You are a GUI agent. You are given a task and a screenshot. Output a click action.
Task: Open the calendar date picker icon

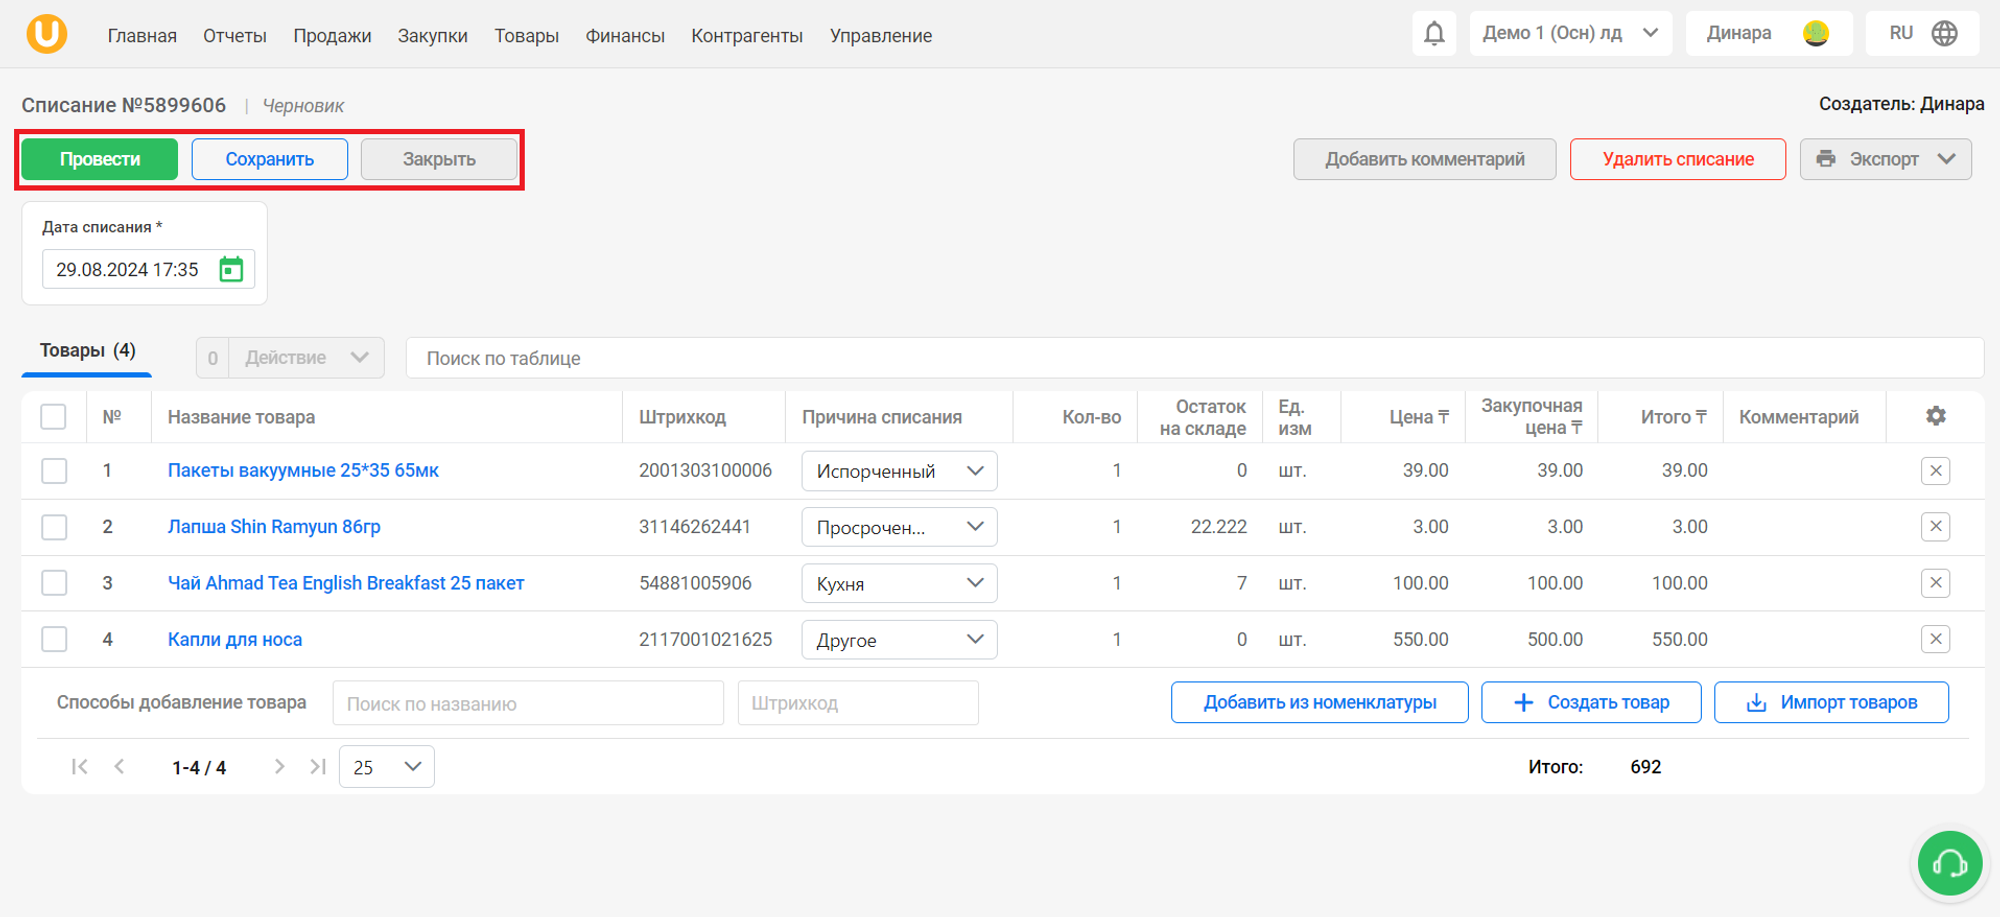[231, 269]
